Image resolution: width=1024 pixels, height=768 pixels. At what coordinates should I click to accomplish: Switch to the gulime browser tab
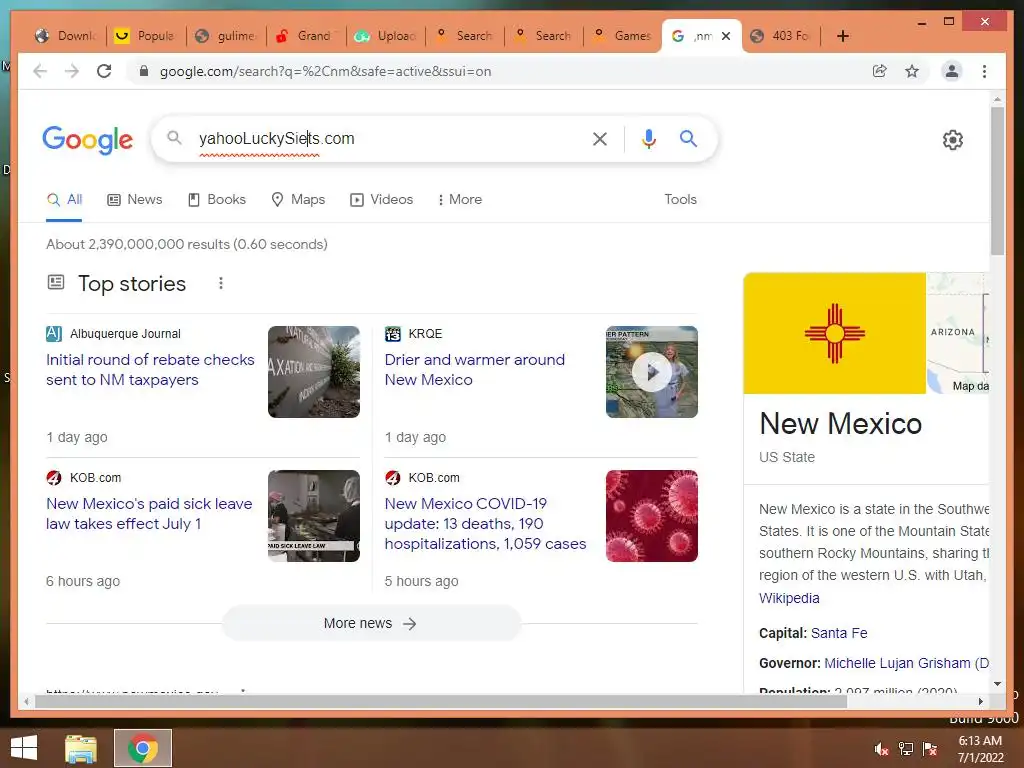(x=227, y=36)
